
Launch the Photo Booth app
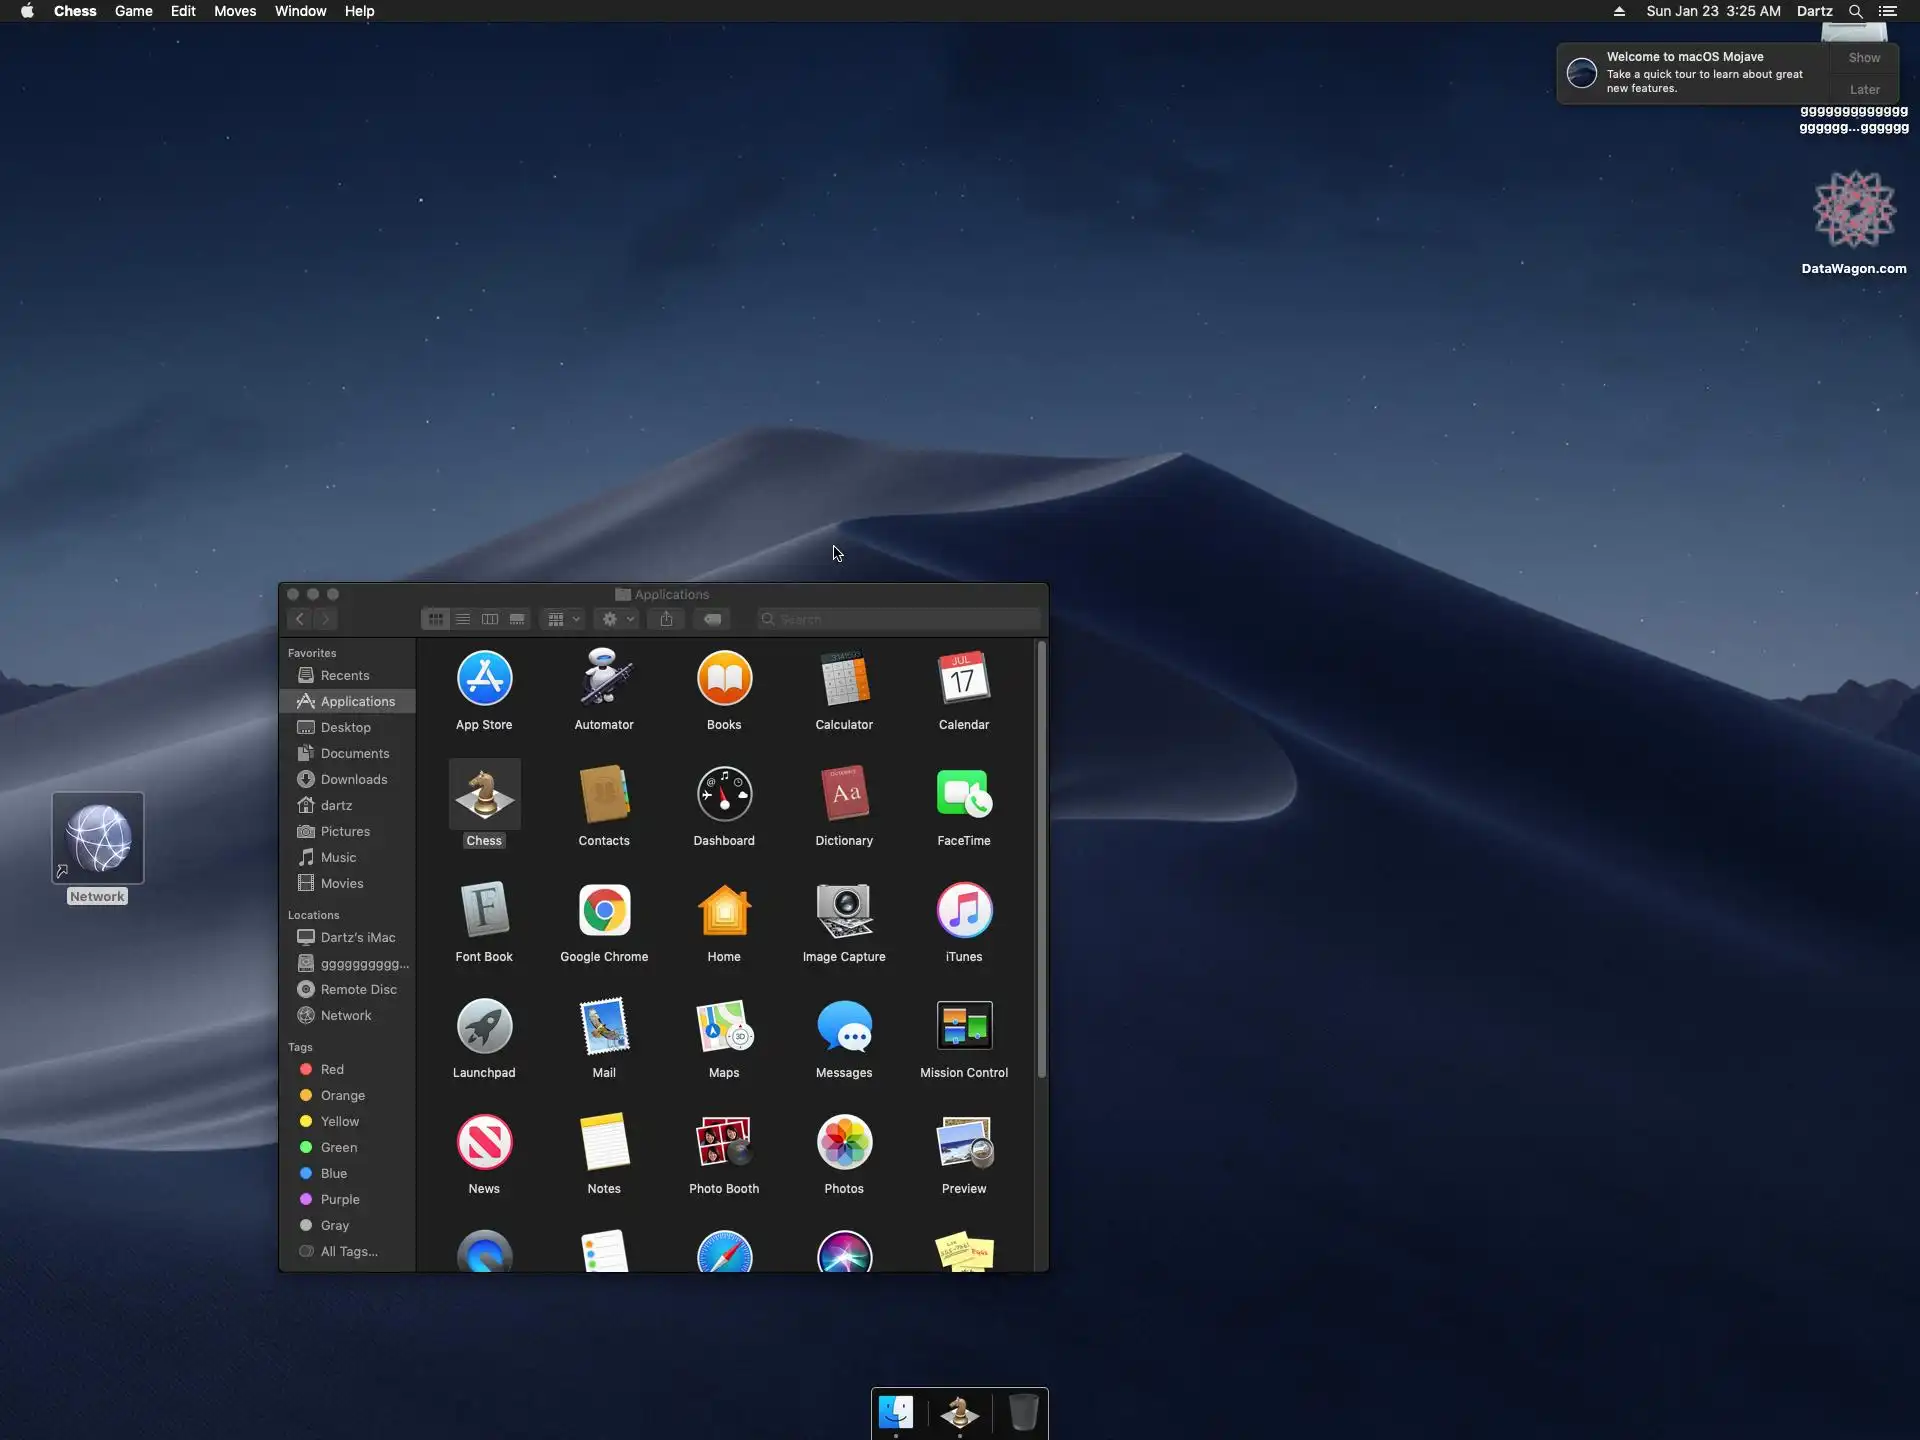click(x=724, y=1143)
